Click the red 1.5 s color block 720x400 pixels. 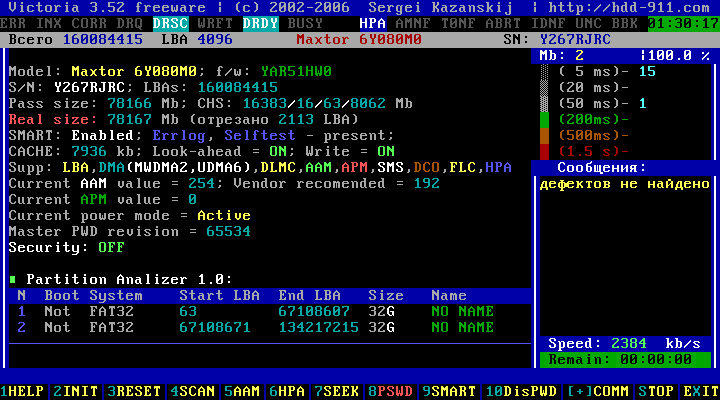point(544,152)
